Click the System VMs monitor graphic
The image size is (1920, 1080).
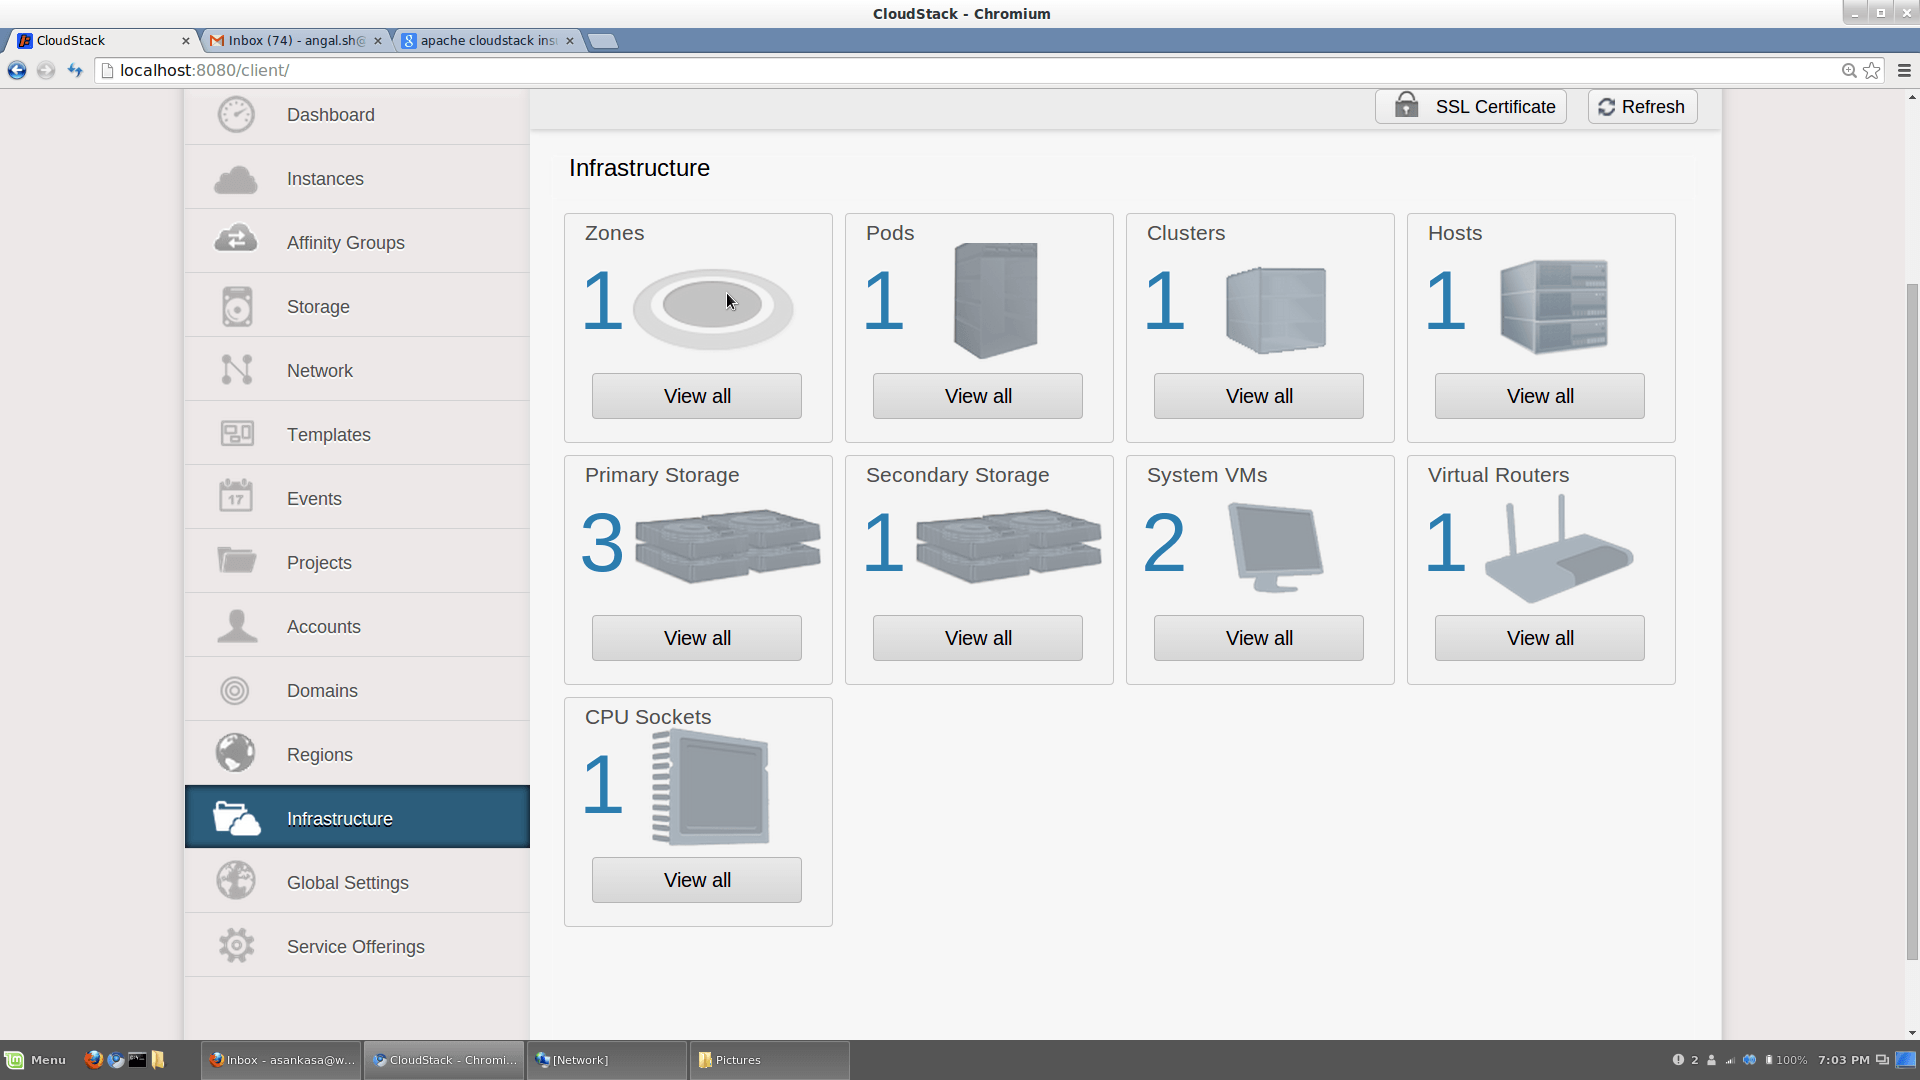1275,547
